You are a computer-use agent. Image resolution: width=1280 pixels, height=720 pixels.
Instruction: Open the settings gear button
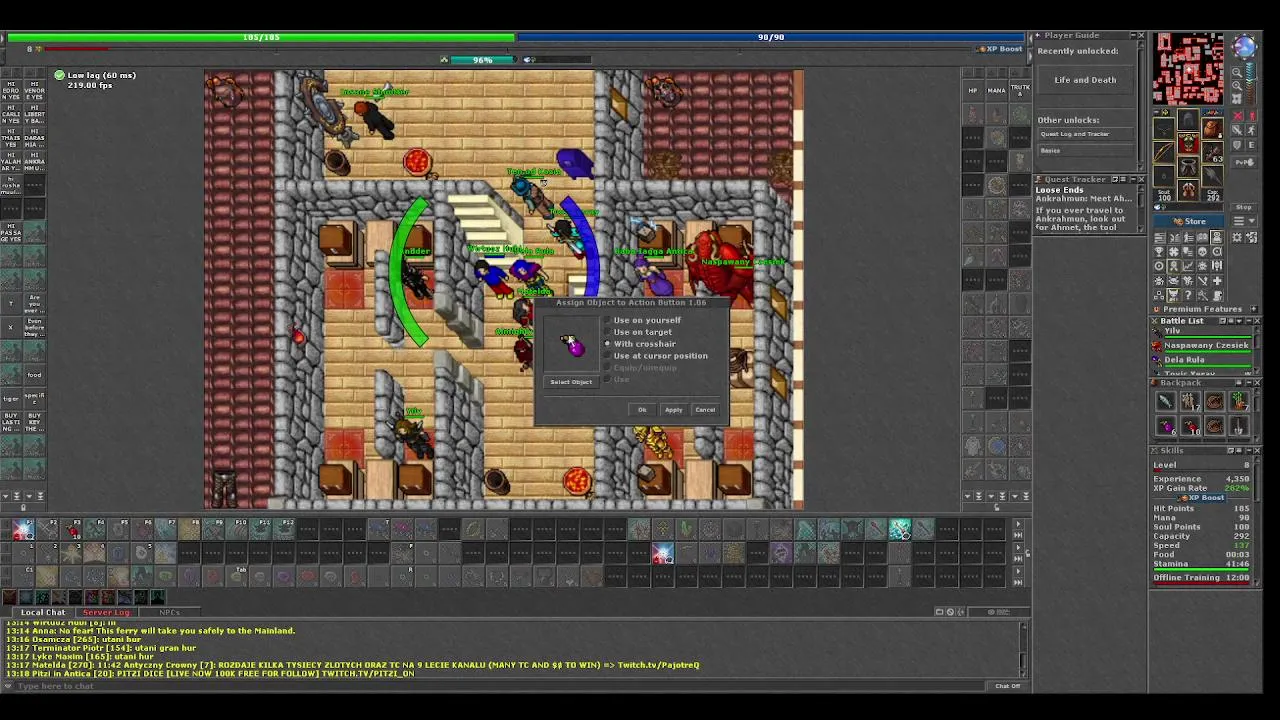[x=1237, y=237]
